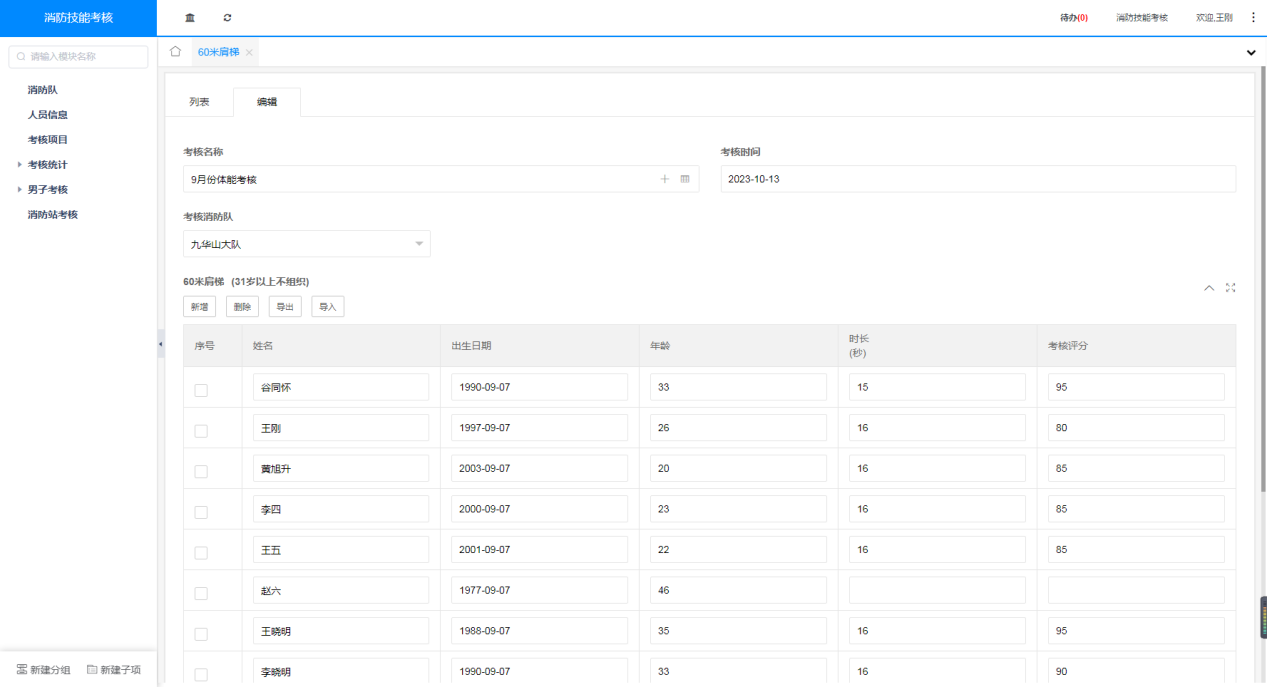Collapse the left sidebar with the arrow handle
This screenshot has height=687, width=1267.
[161, 344]
